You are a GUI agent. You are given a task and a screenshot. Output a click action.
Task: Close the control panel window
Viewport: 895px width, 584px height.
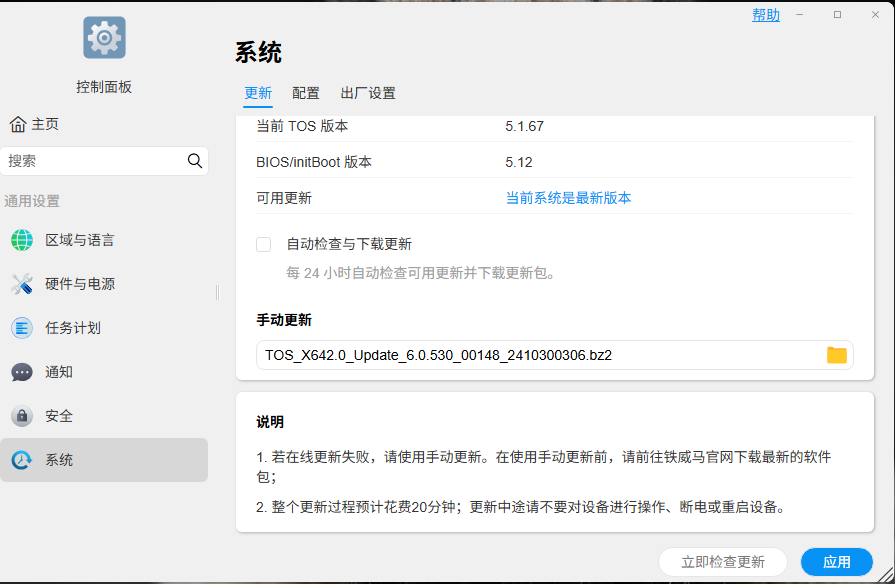coord(875,15)
